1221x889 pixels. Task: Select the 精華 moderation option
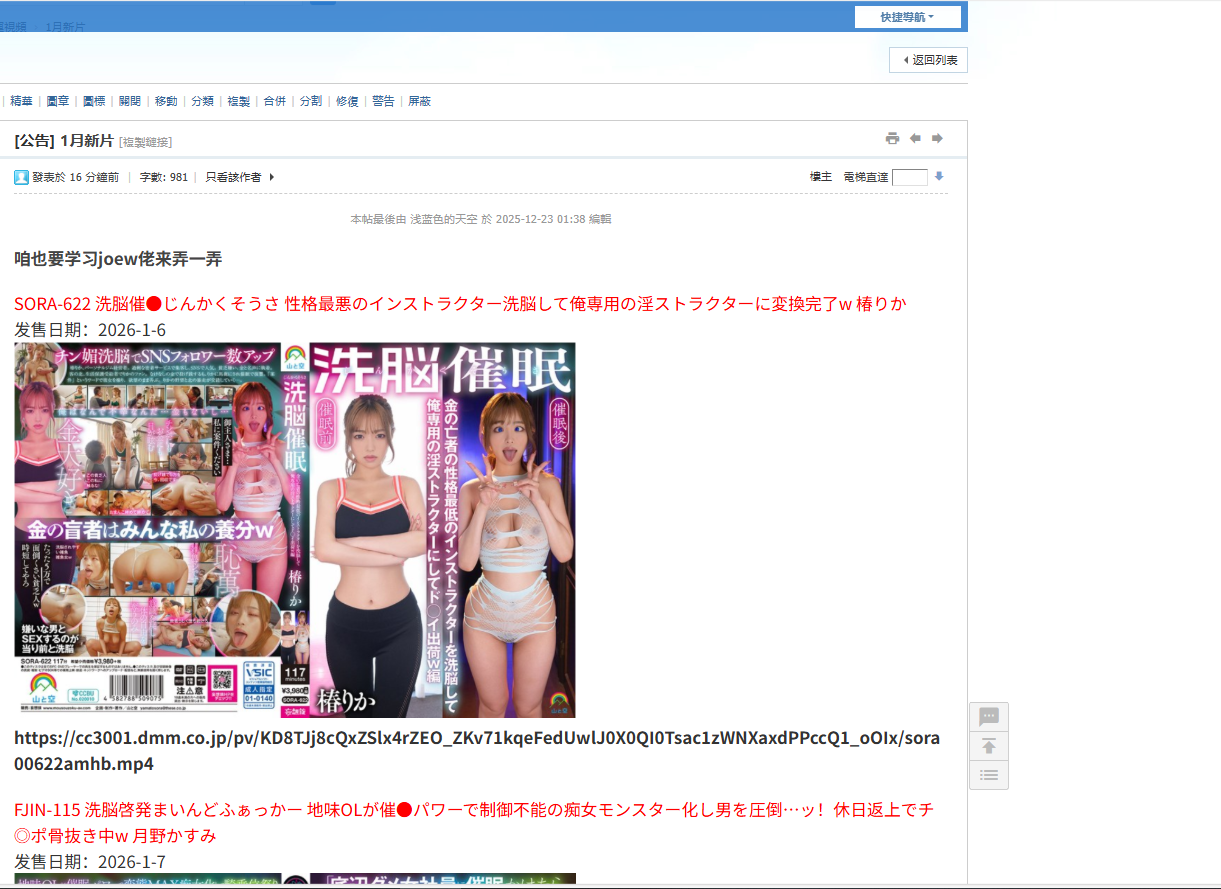21,101
